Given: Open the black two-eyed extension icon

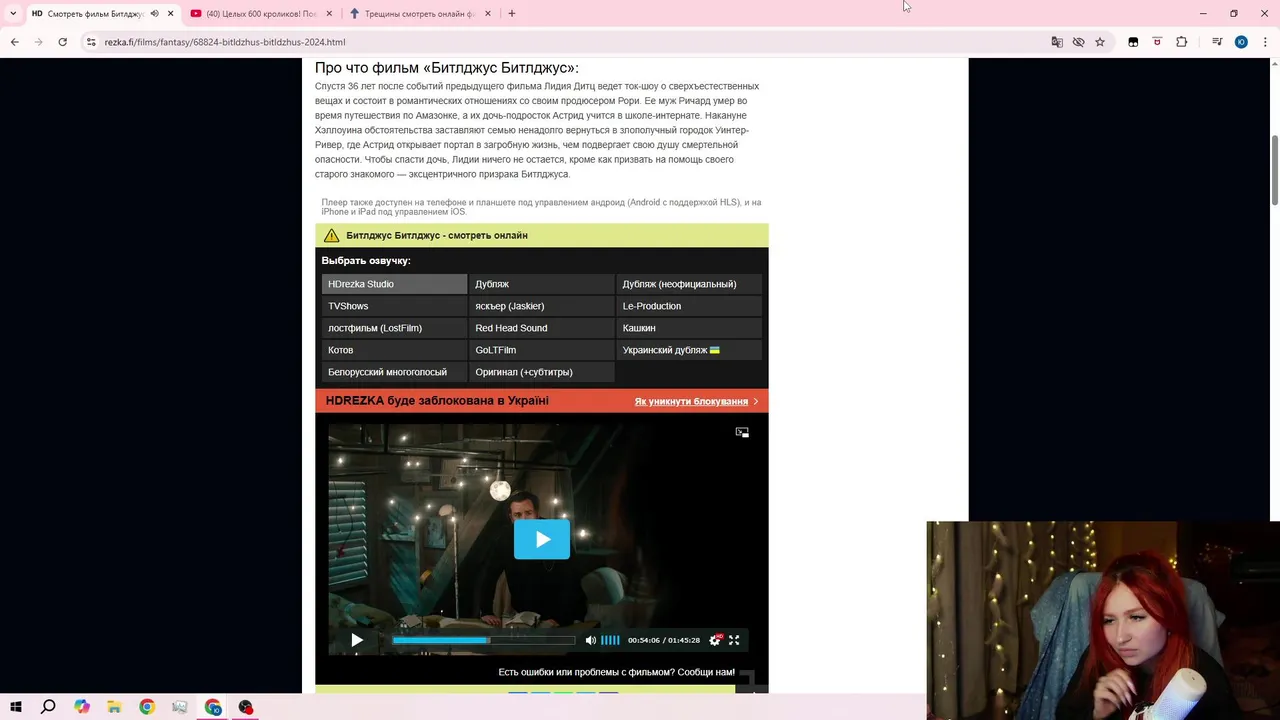Looking at the screenshot, I should click(1133, 42).
